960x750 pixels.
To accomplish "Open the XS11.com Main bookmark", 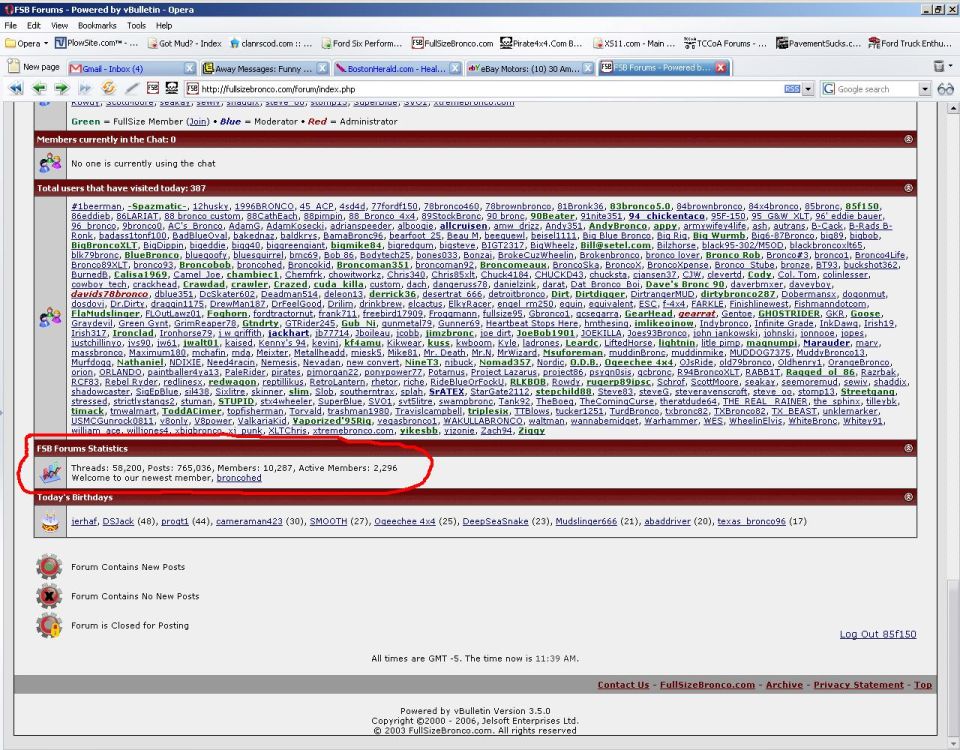I will click(634, 43).
